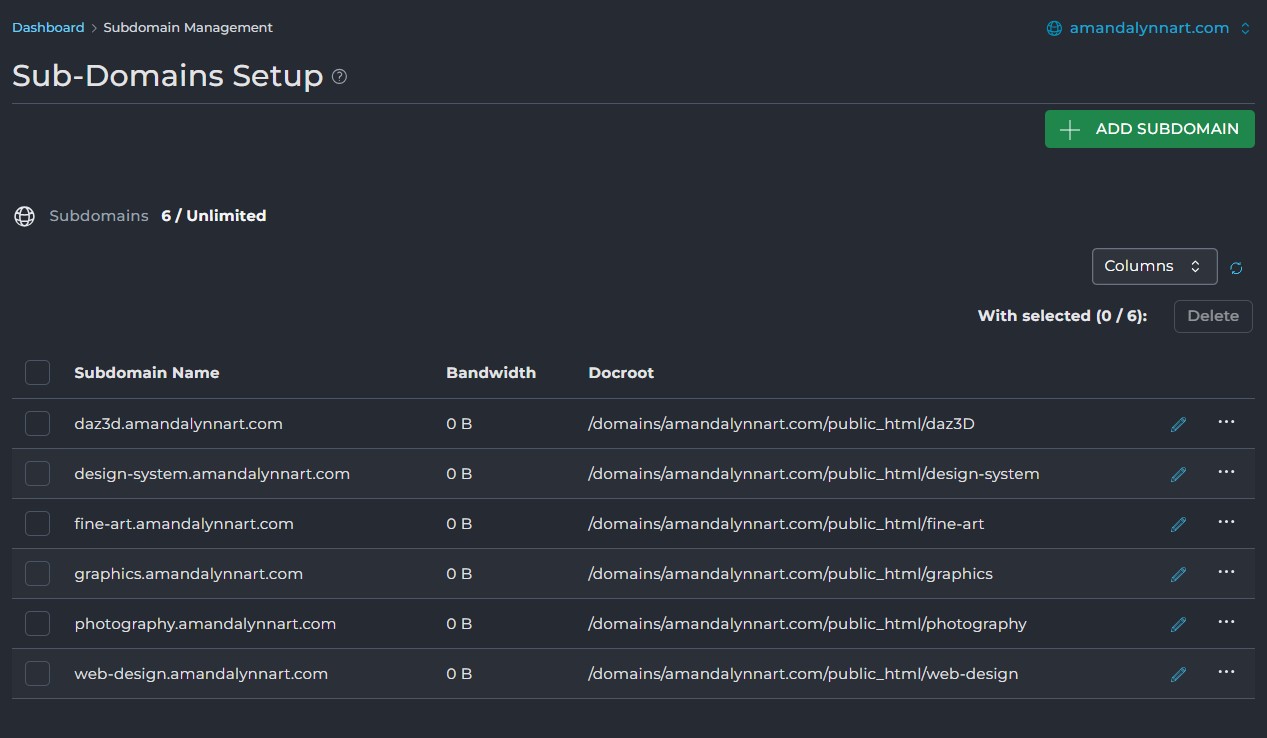Toggle the select-all checkbox in table header
This screenshot has width=1267, height=738.
(37, 373)
